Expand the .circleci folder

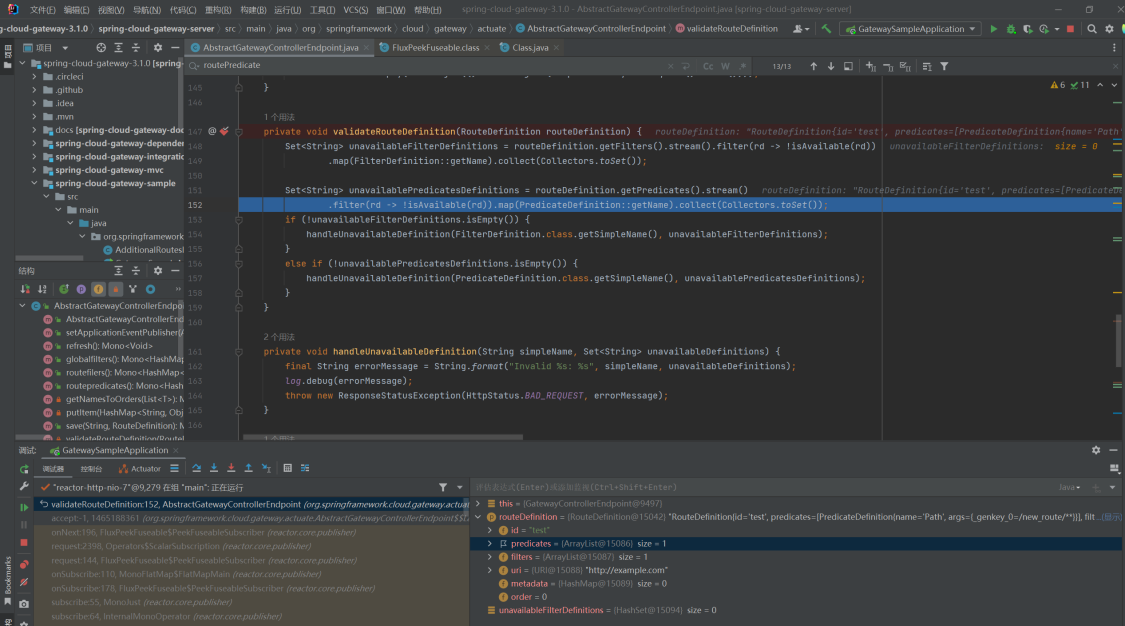pos(34,77)
